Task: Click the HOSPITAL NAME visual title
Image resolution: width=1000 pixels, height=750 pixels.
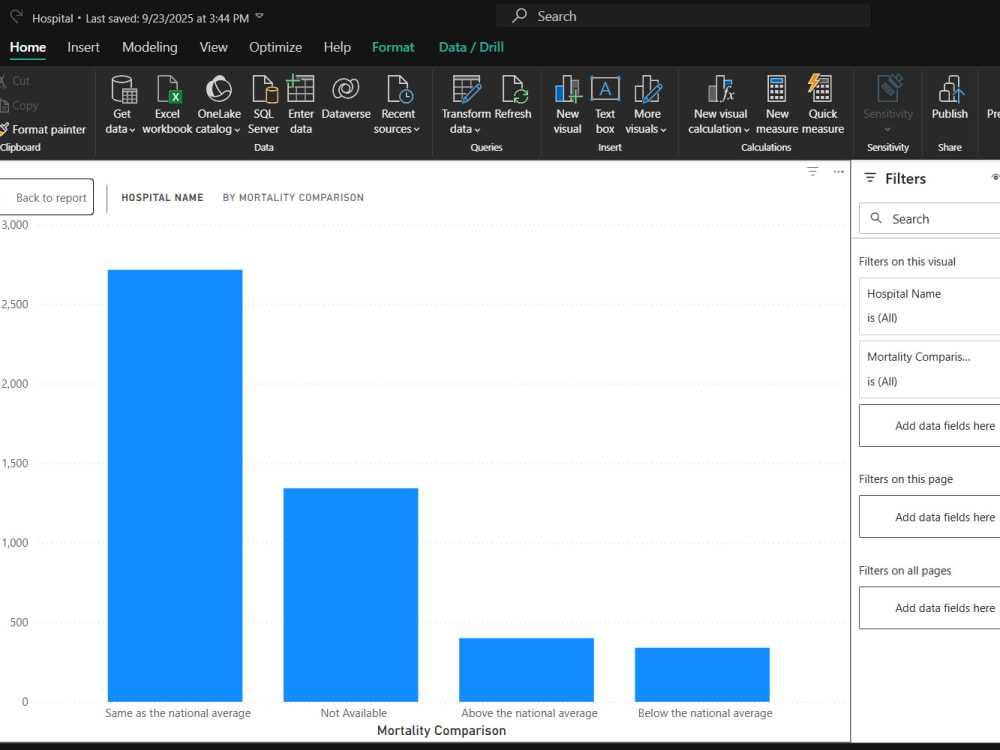Action: point(163,198)
